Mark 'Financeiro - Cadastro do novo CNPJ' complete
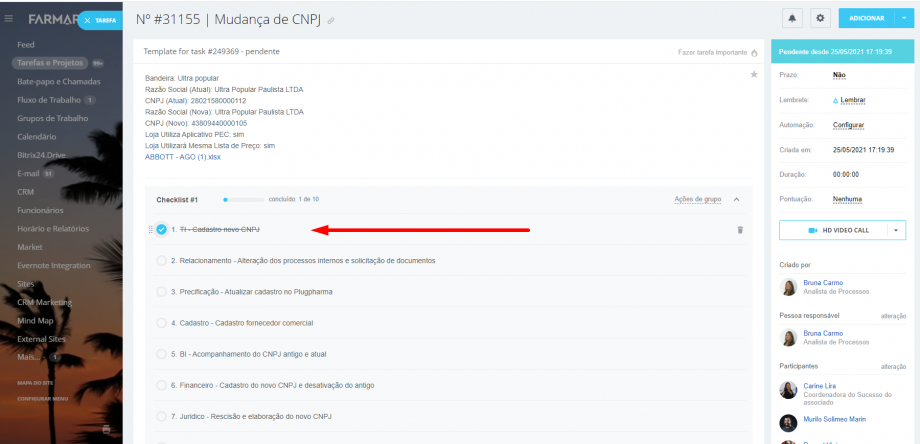The image size is (920, 444). pyautogui.click(x=162, y=385)
